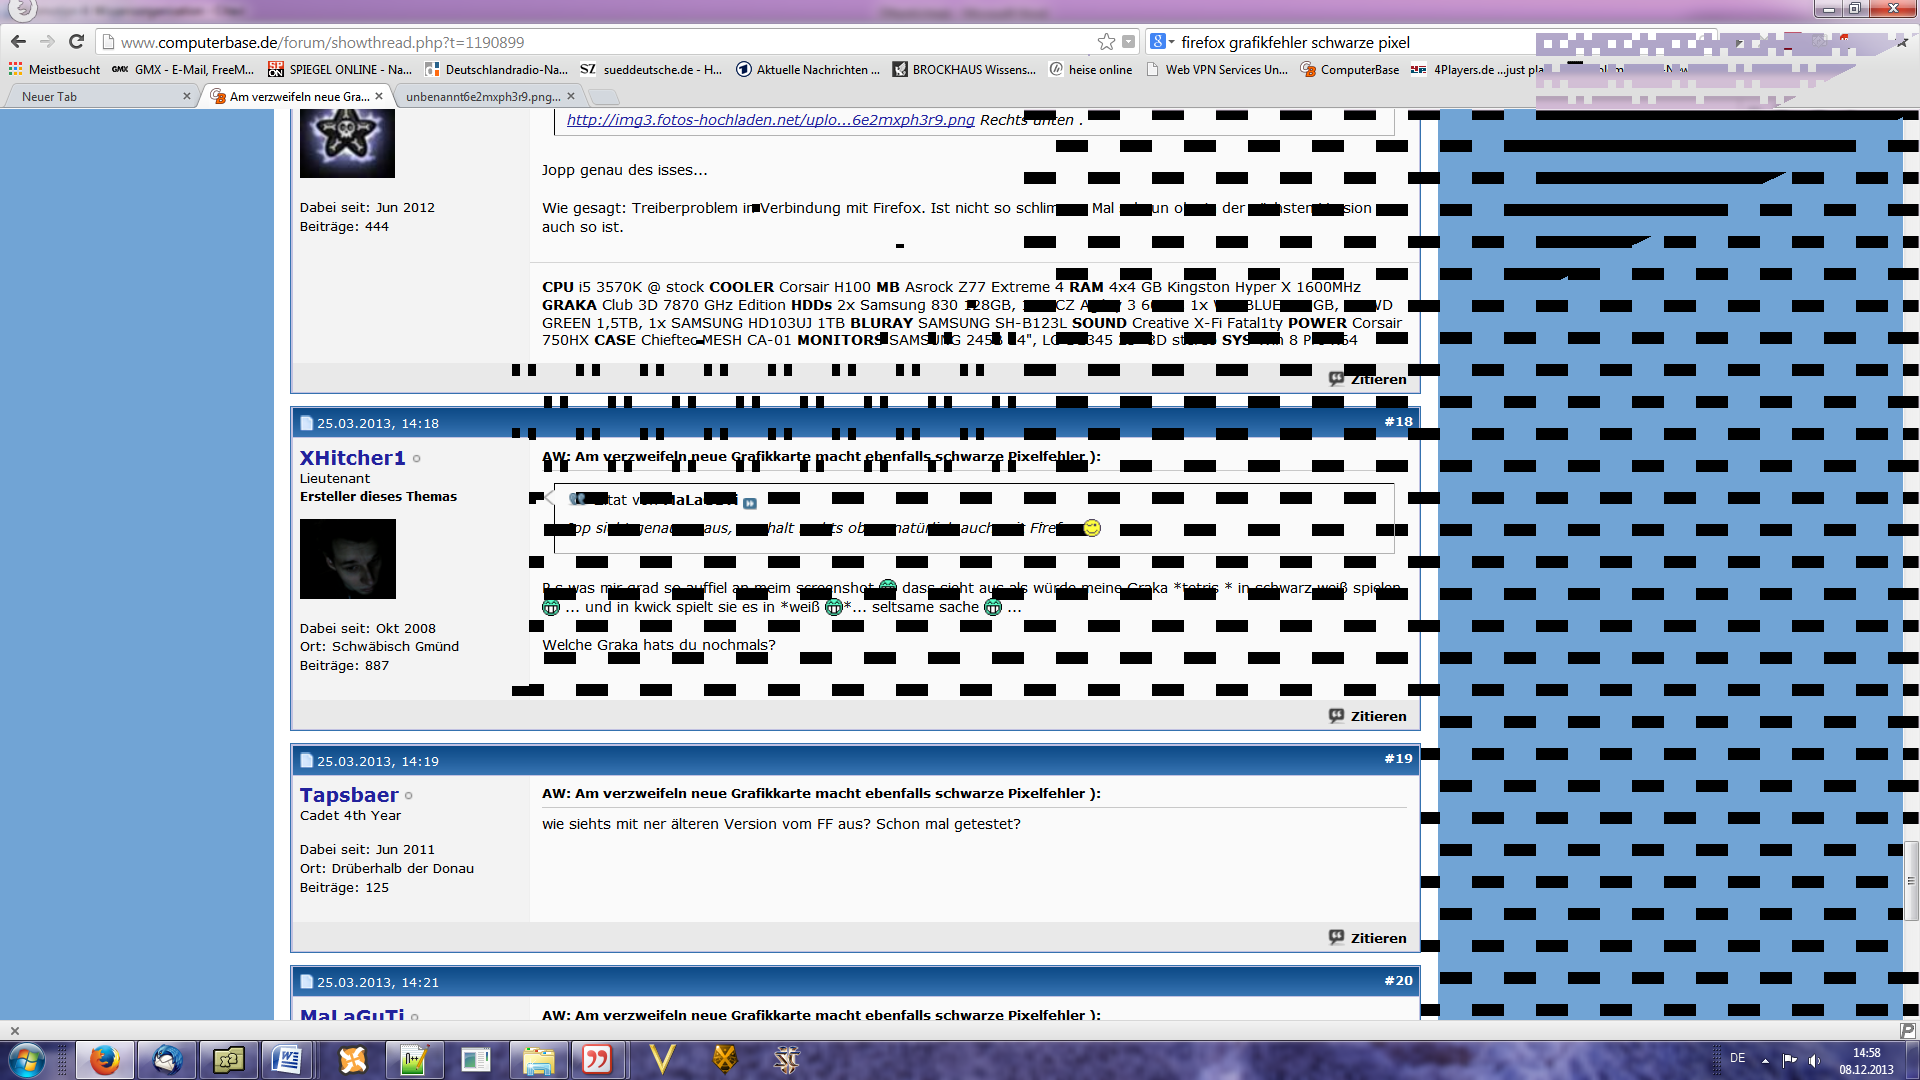Open Thunderbird from the taskbar
Viewport: 1920px width, 1080px height.
click(166, 1059)
